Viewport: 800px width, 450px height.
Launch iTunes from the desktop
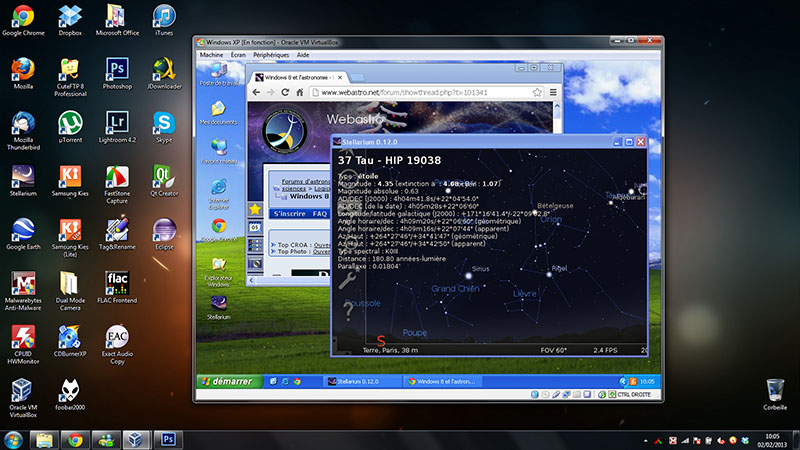pyautogui.click(x=164, y=20)
